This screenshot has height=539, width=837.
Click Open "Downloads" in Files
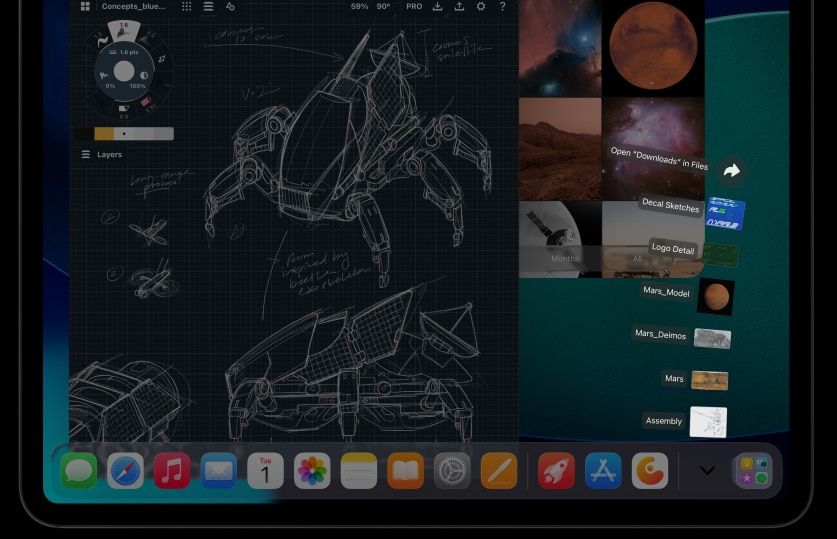pos(731,171)
